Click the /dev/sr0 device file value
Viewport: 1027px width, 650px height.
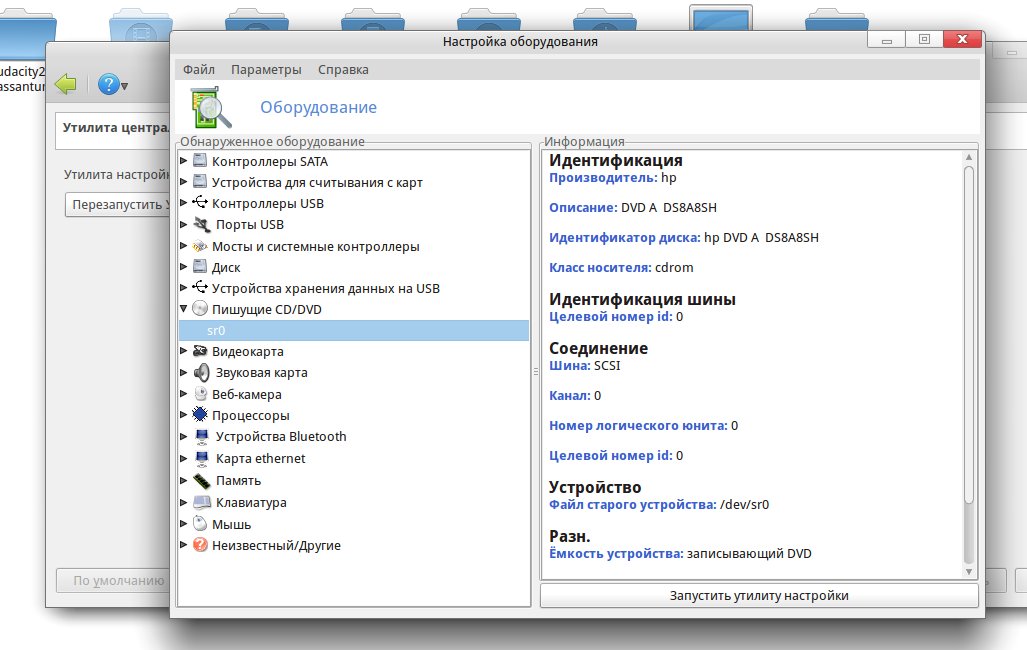point(744,505)
